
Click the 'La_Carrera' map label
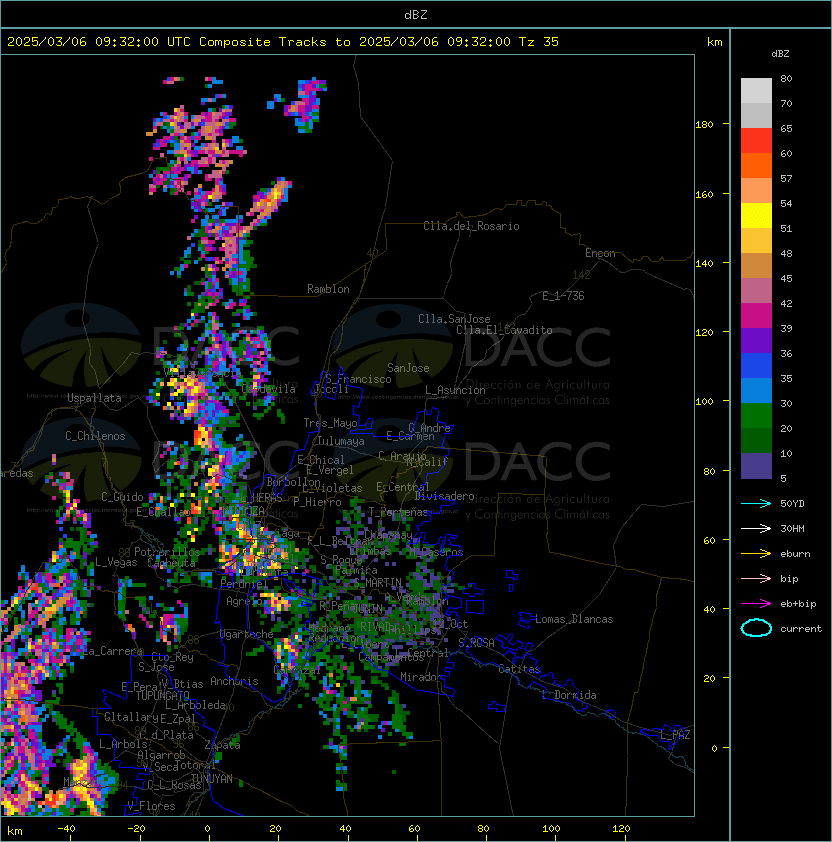(113, 651)
